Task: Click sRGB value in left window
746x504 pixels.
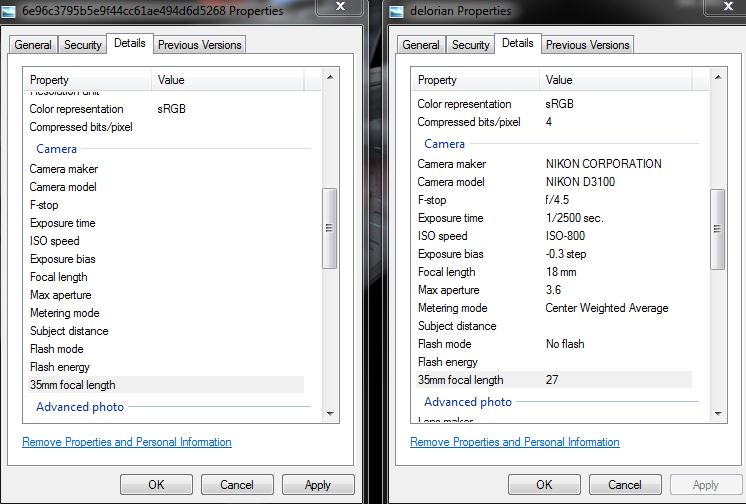Action: pos(172,109)
